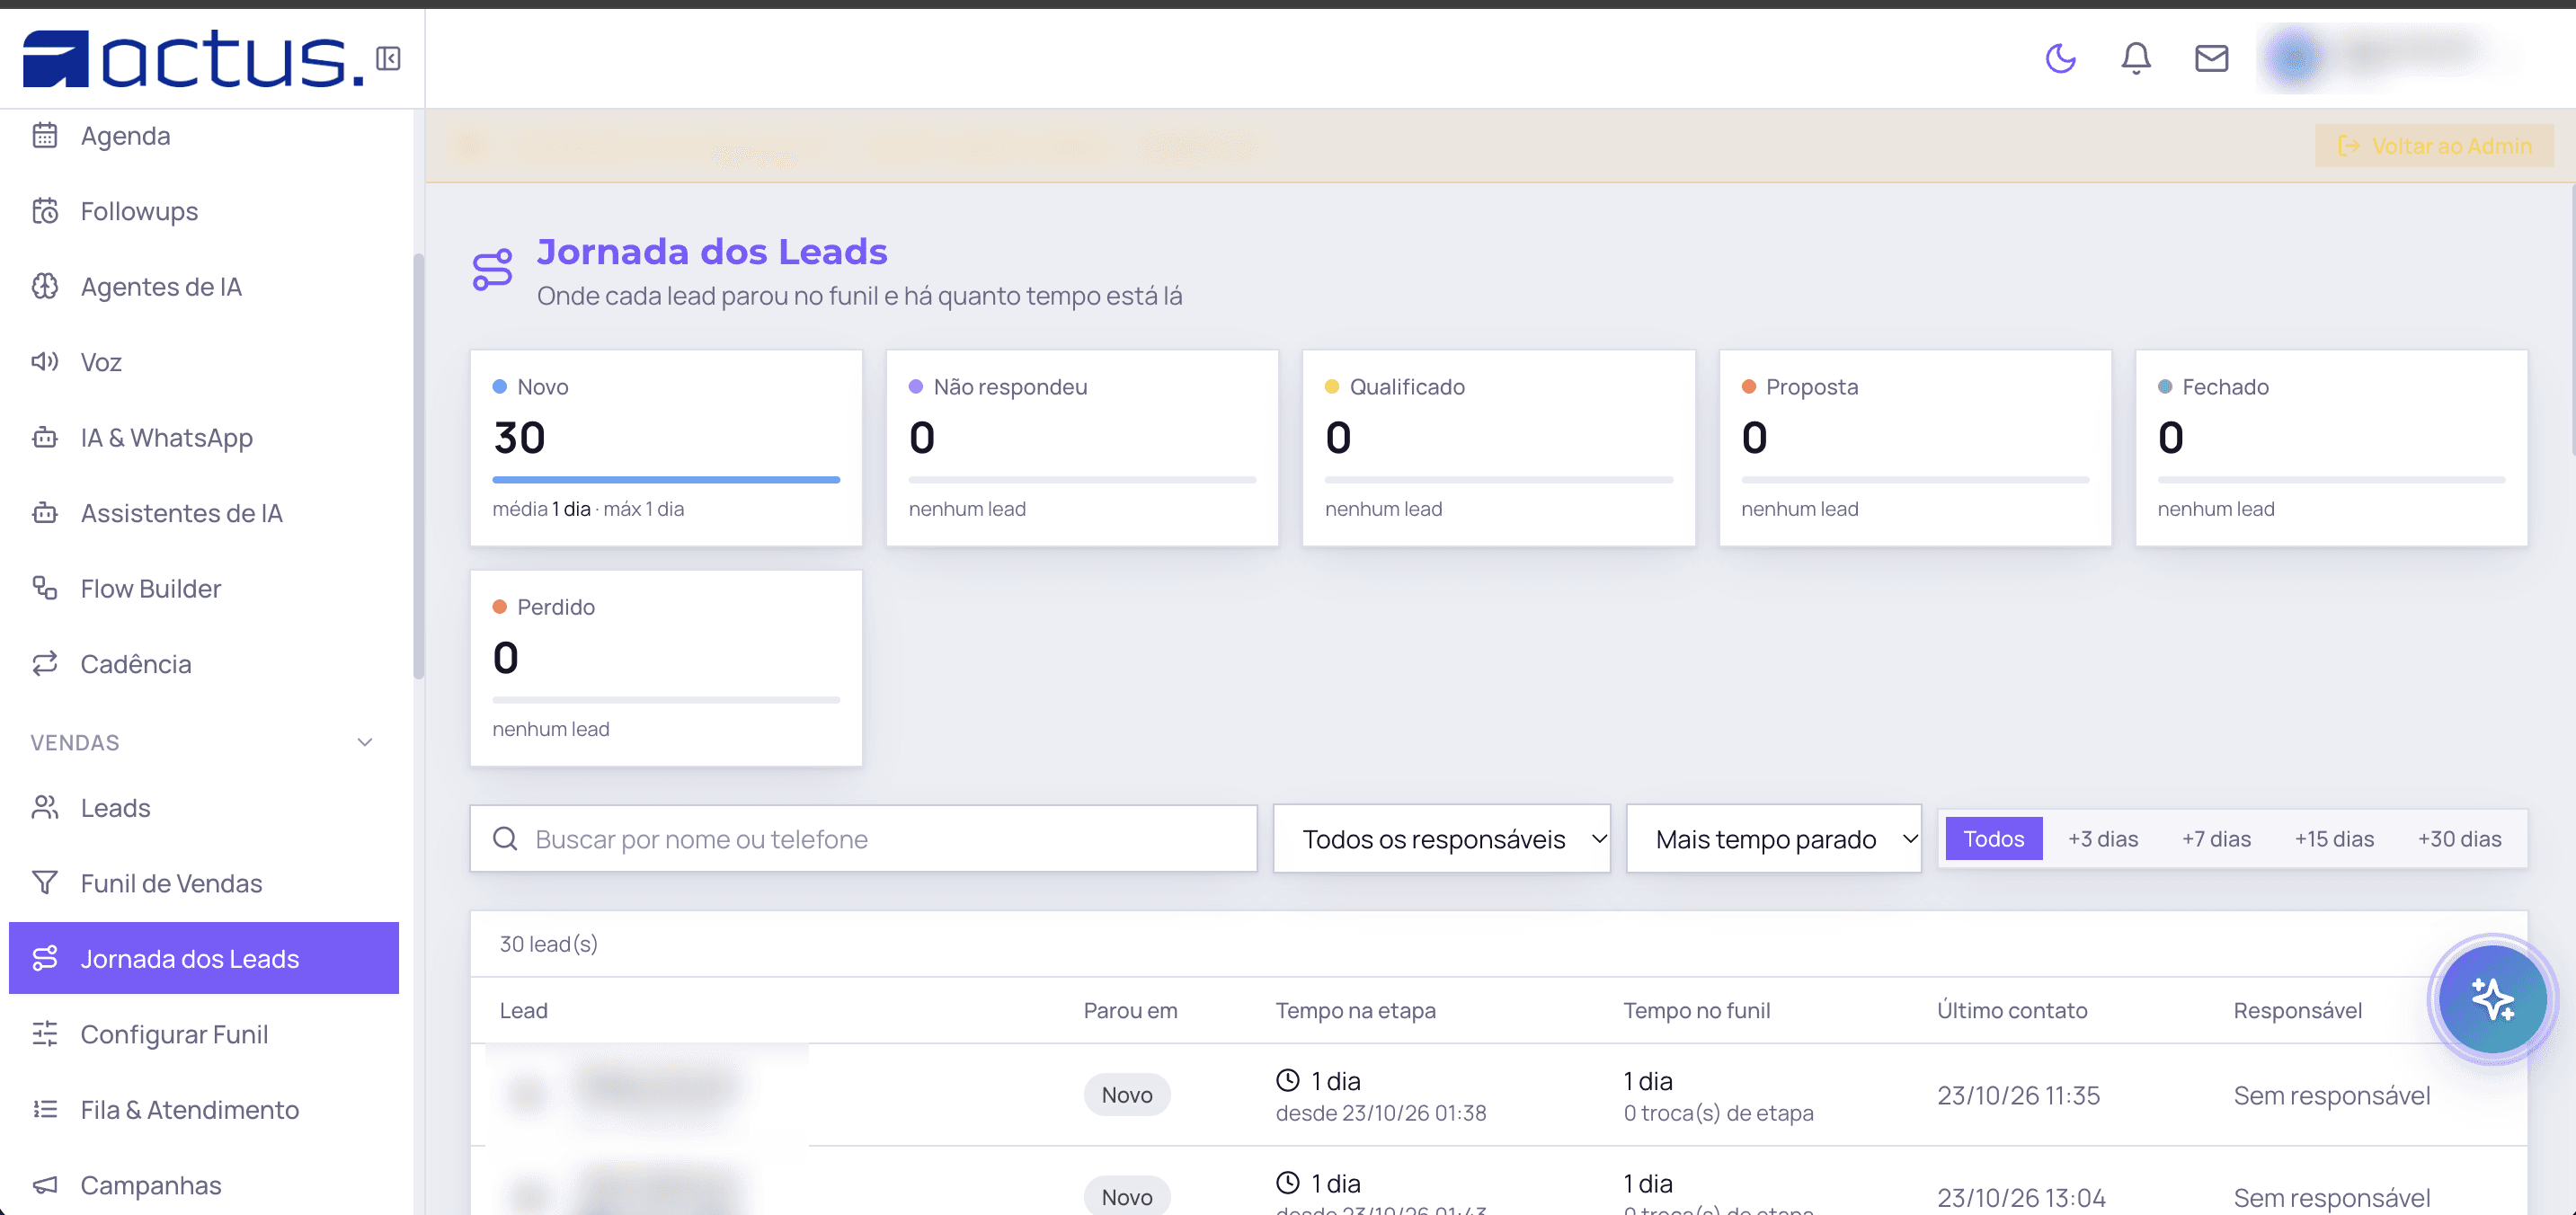Collapse the sidebar with the panel icon

click(388, 59)
